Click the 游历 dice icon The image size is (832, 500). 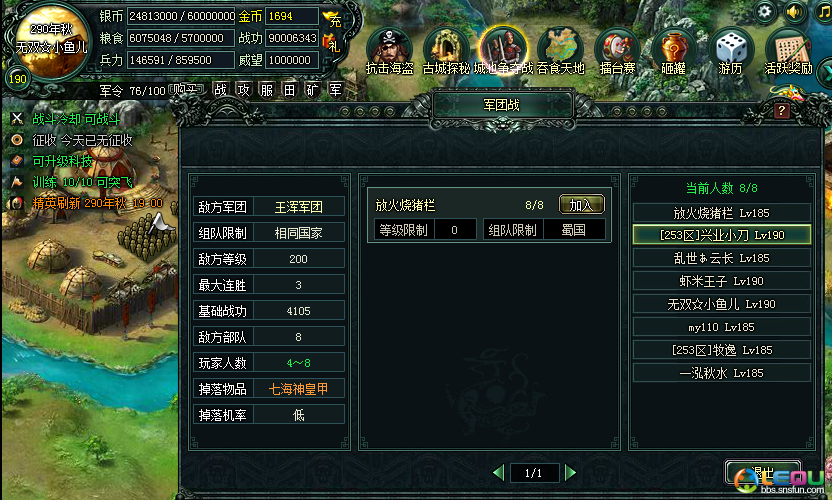tap(731, 51)
